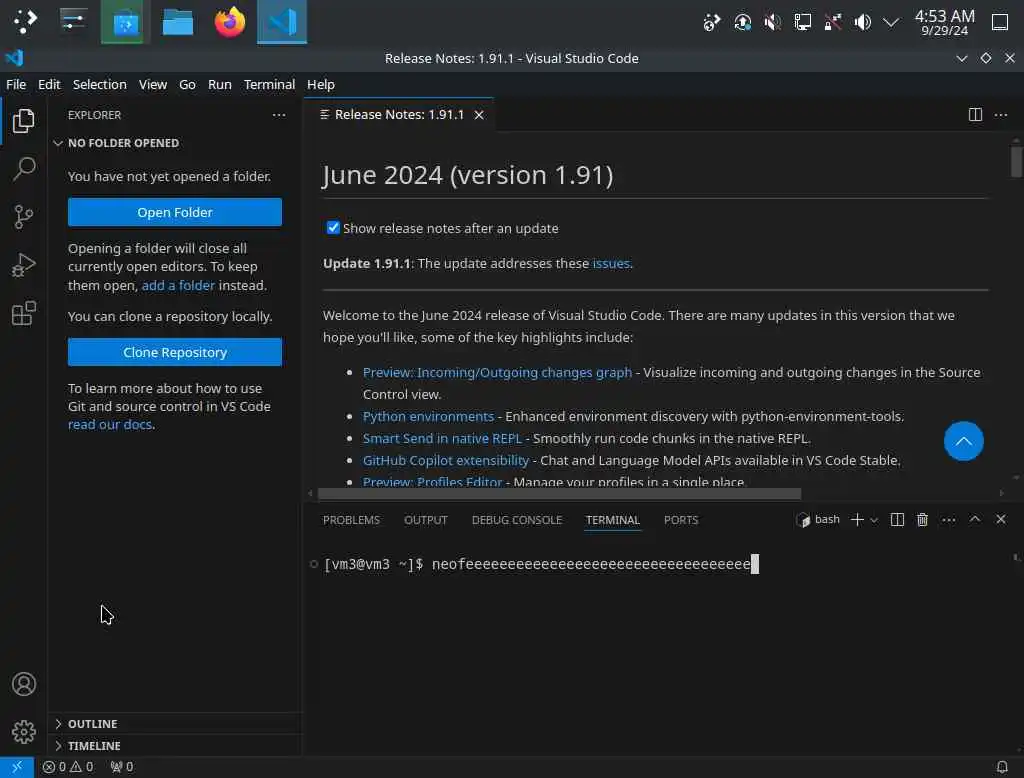1024x778 pixels.
Task: Open the file manager from taskbar
Action: coord(177,22)
